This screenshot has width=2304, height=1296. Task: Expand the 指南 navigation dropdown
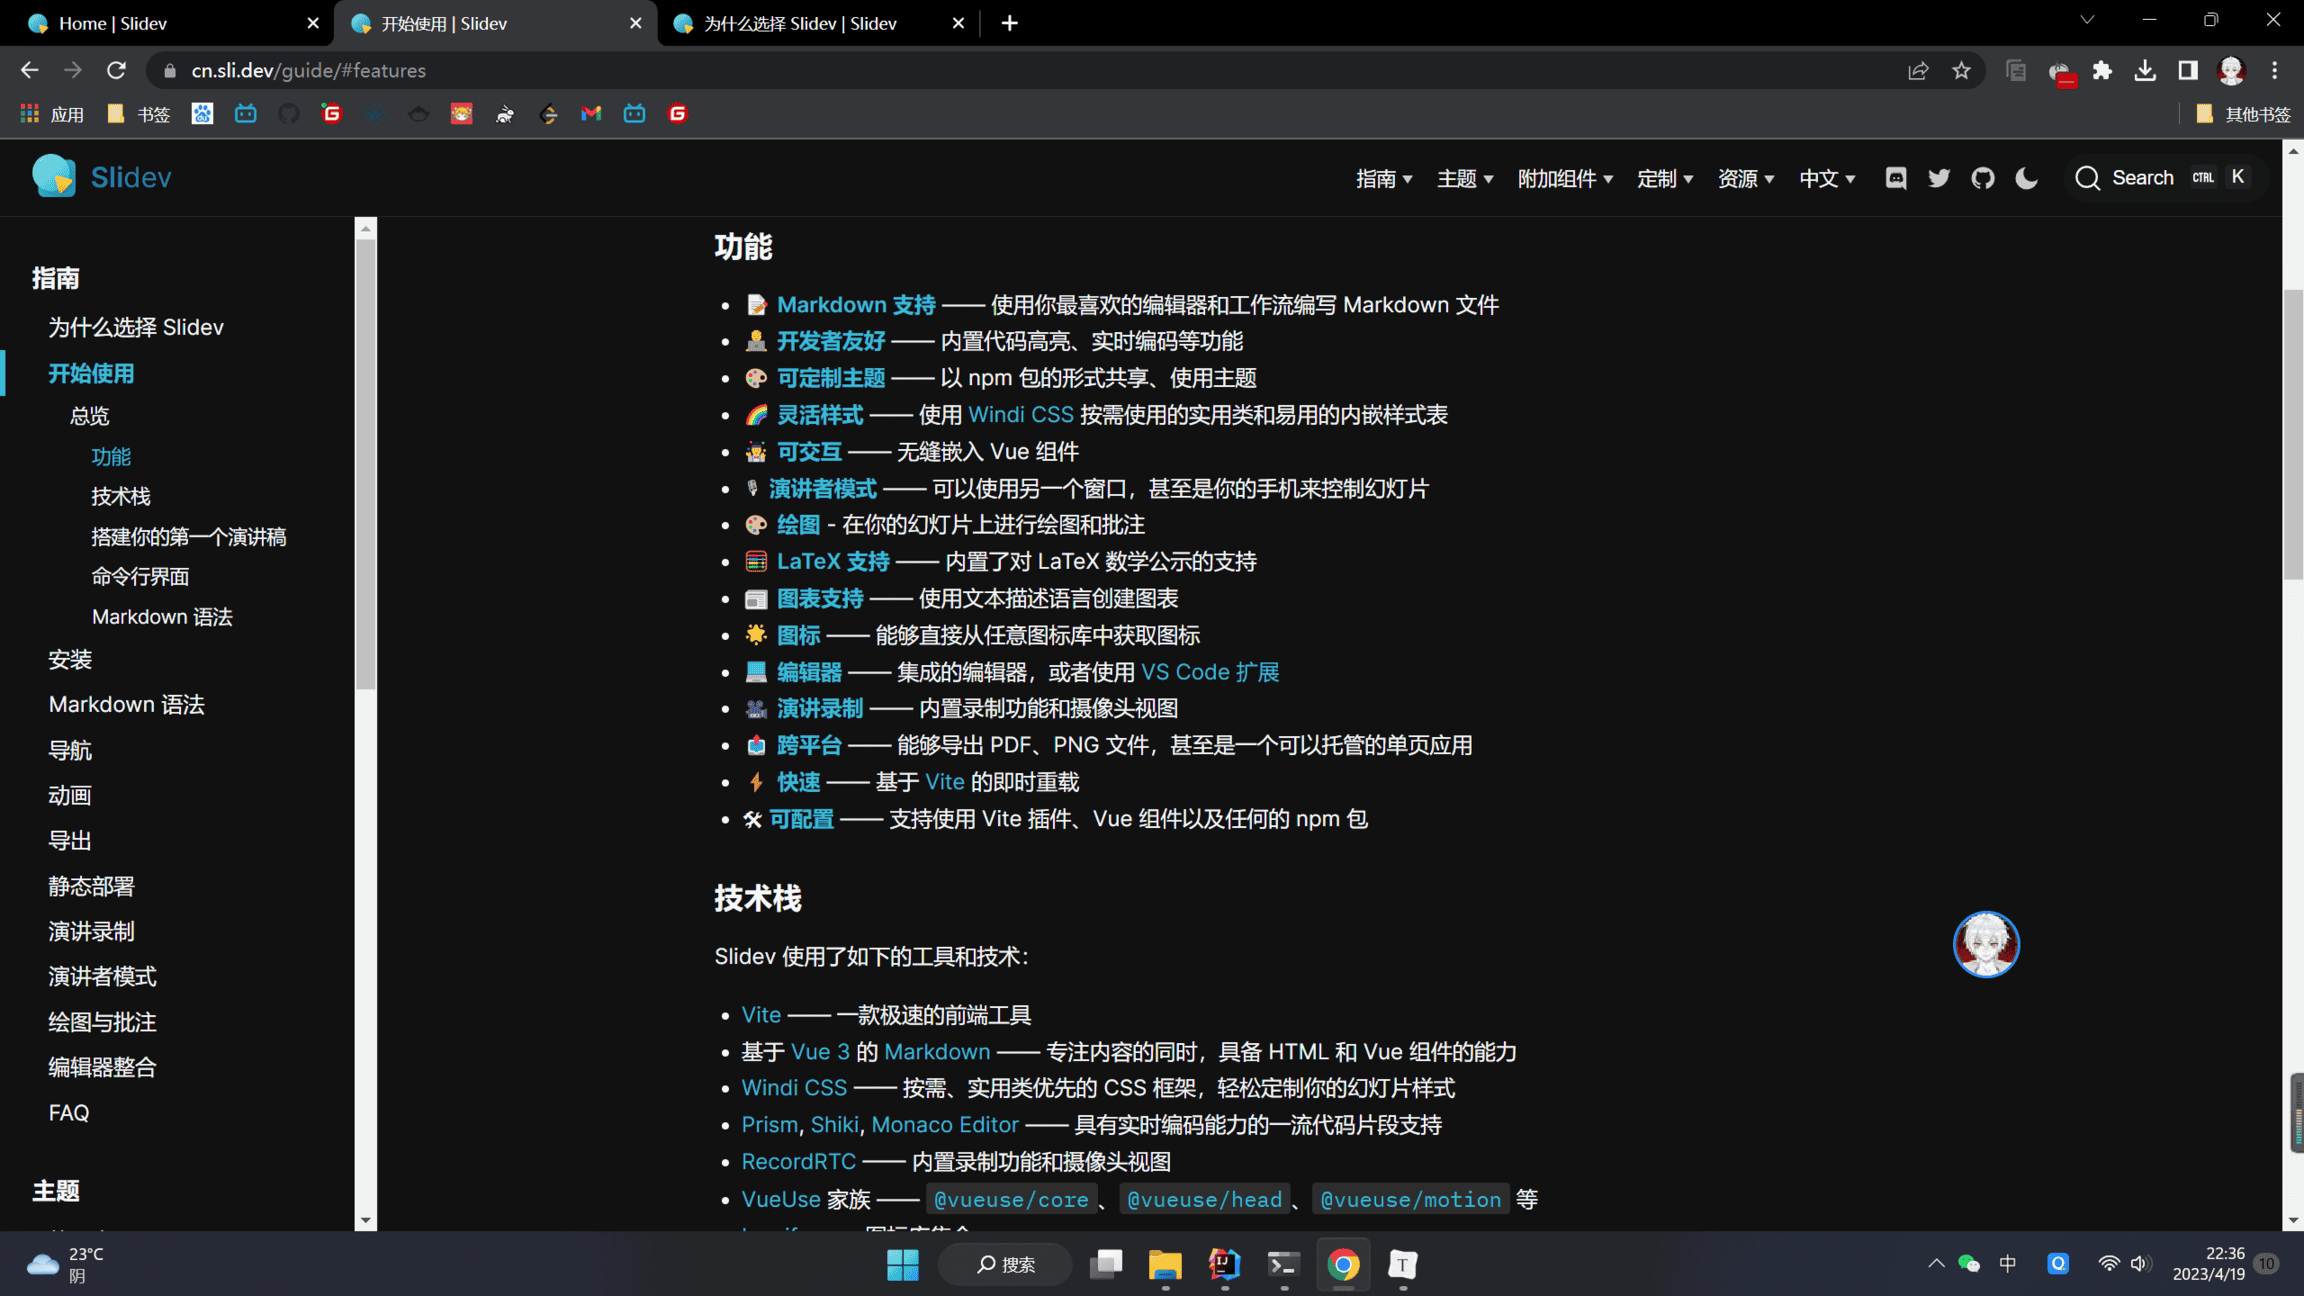(1384, 178)
